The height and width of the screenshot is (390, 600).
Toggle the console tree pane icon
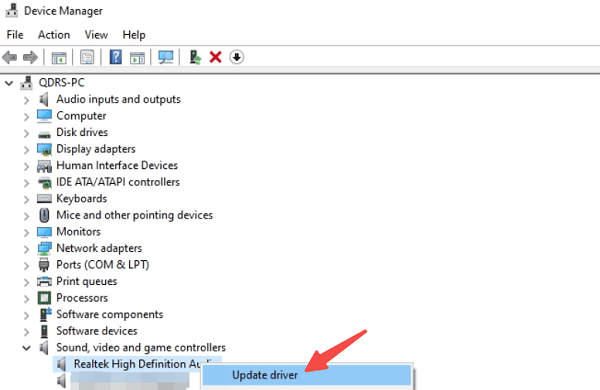(59, 58)
